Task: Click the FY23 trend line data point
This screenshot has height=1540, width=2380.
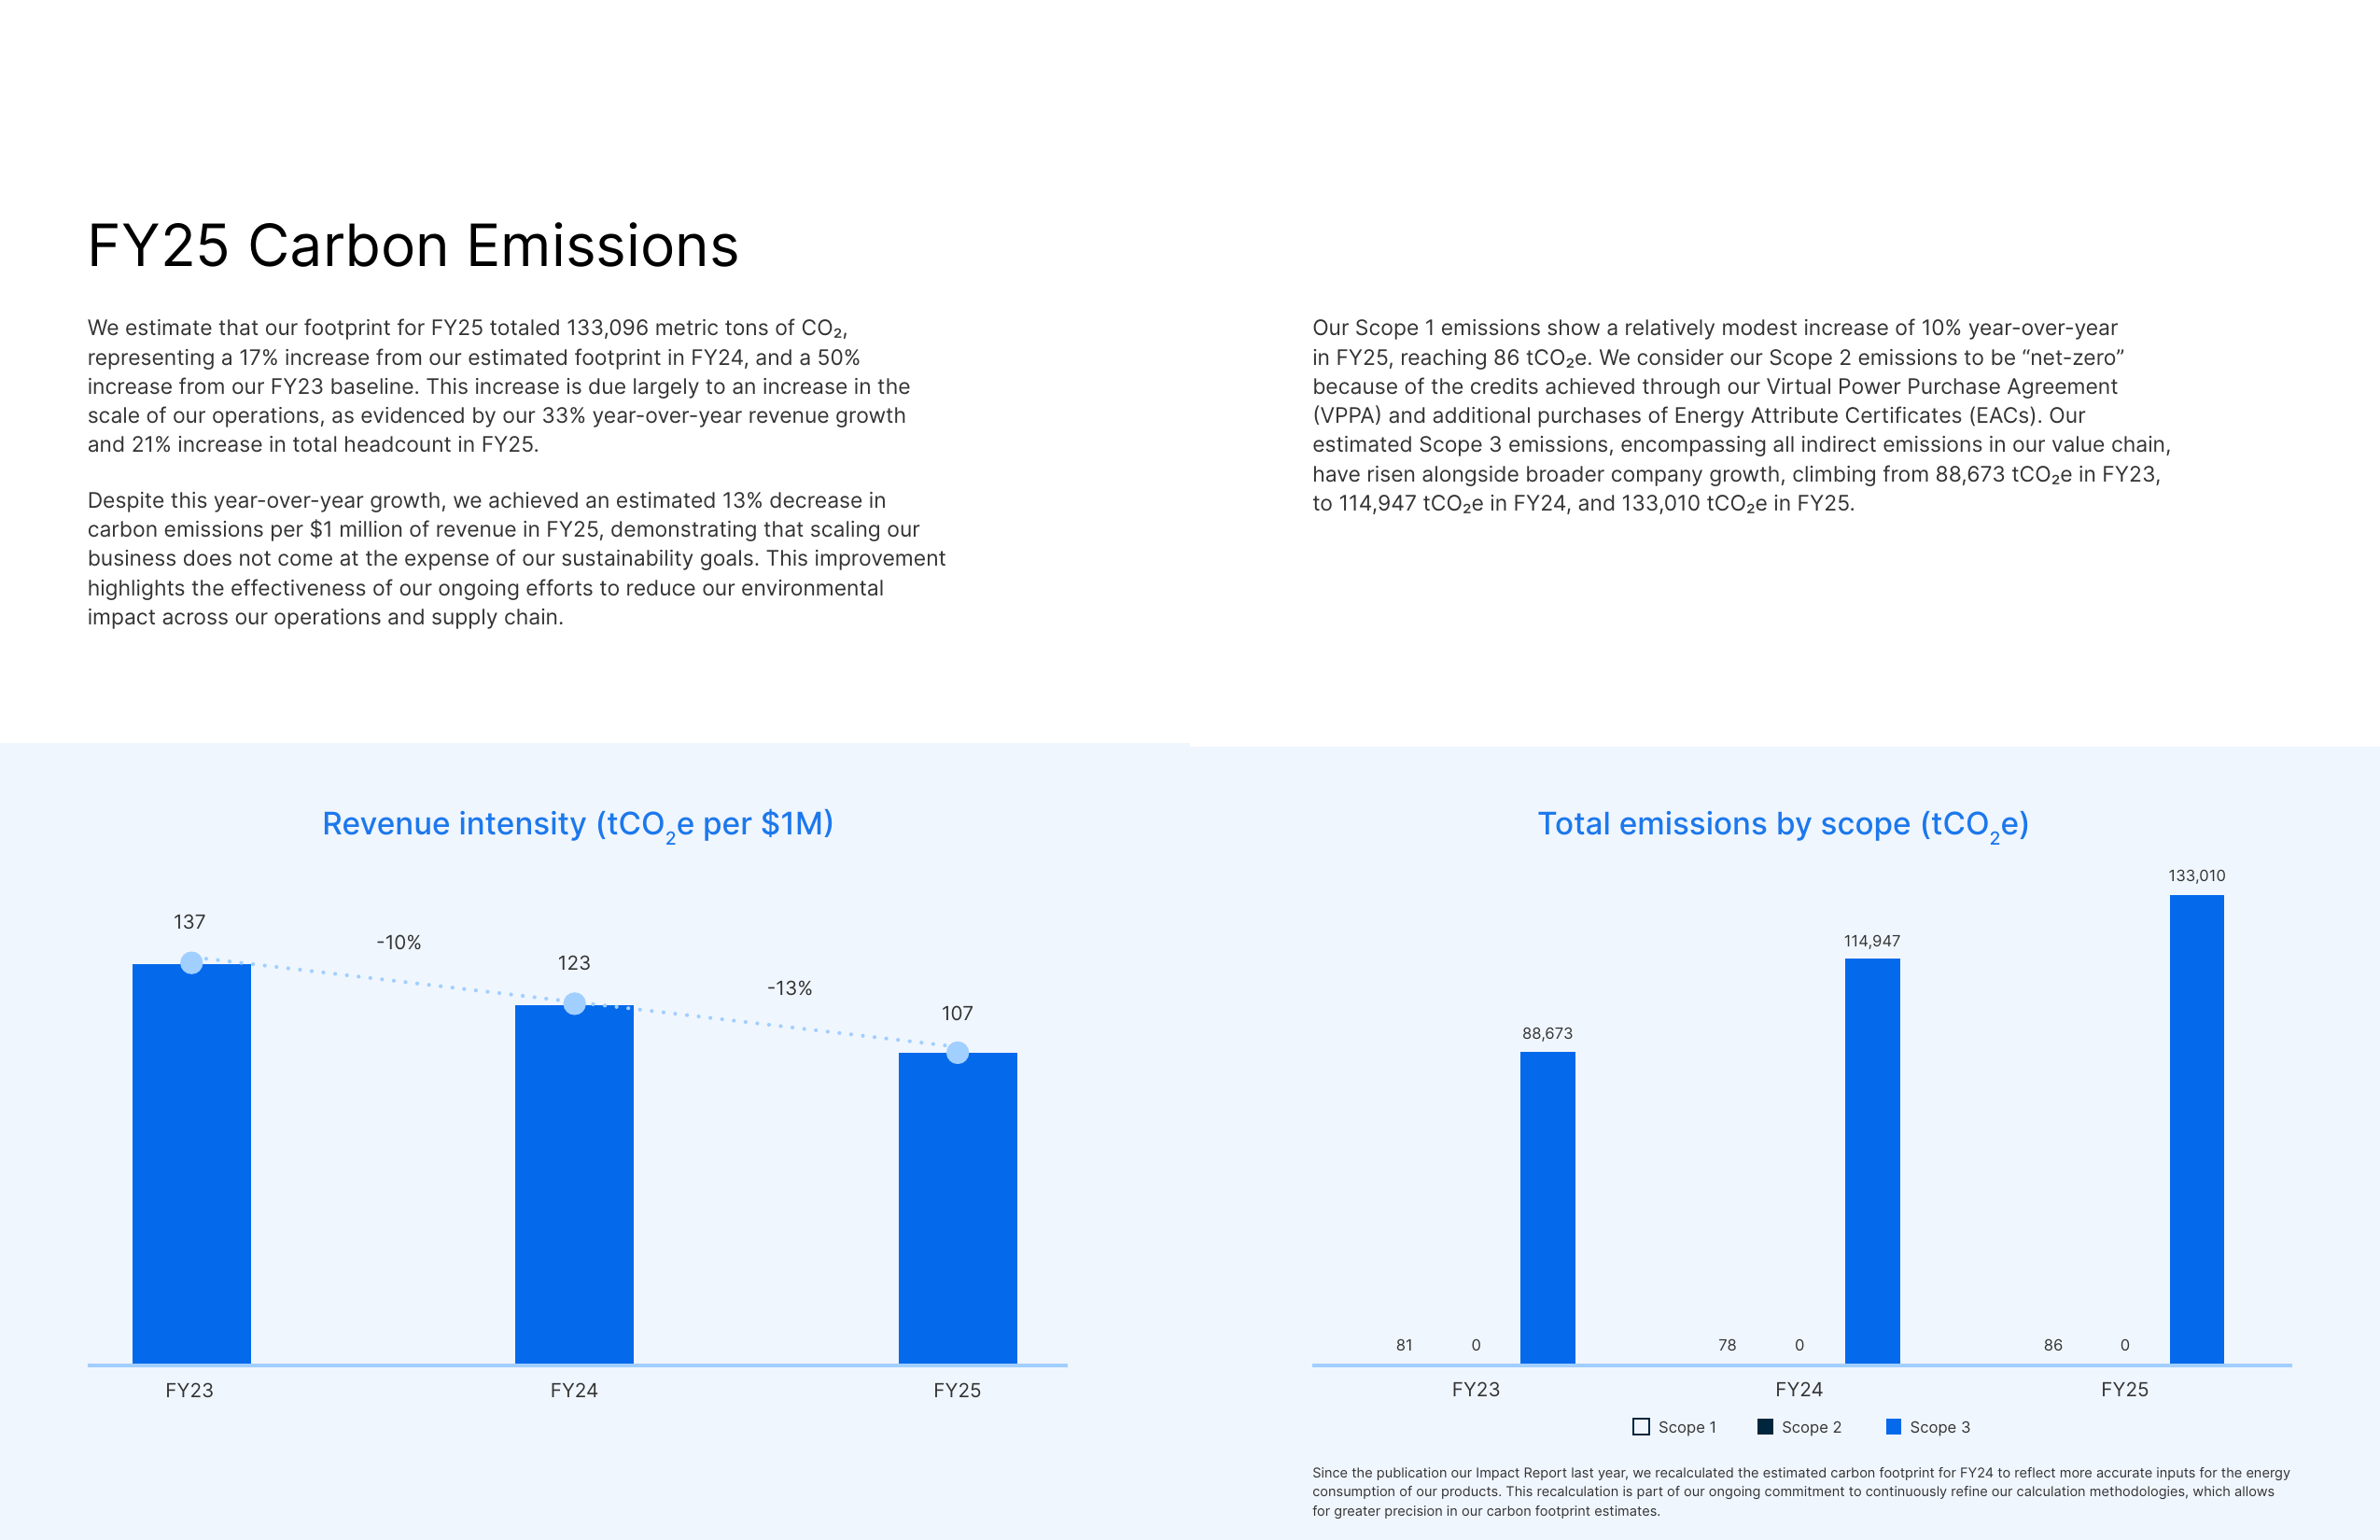Action: pyautogui.click(x=191, y=962)
